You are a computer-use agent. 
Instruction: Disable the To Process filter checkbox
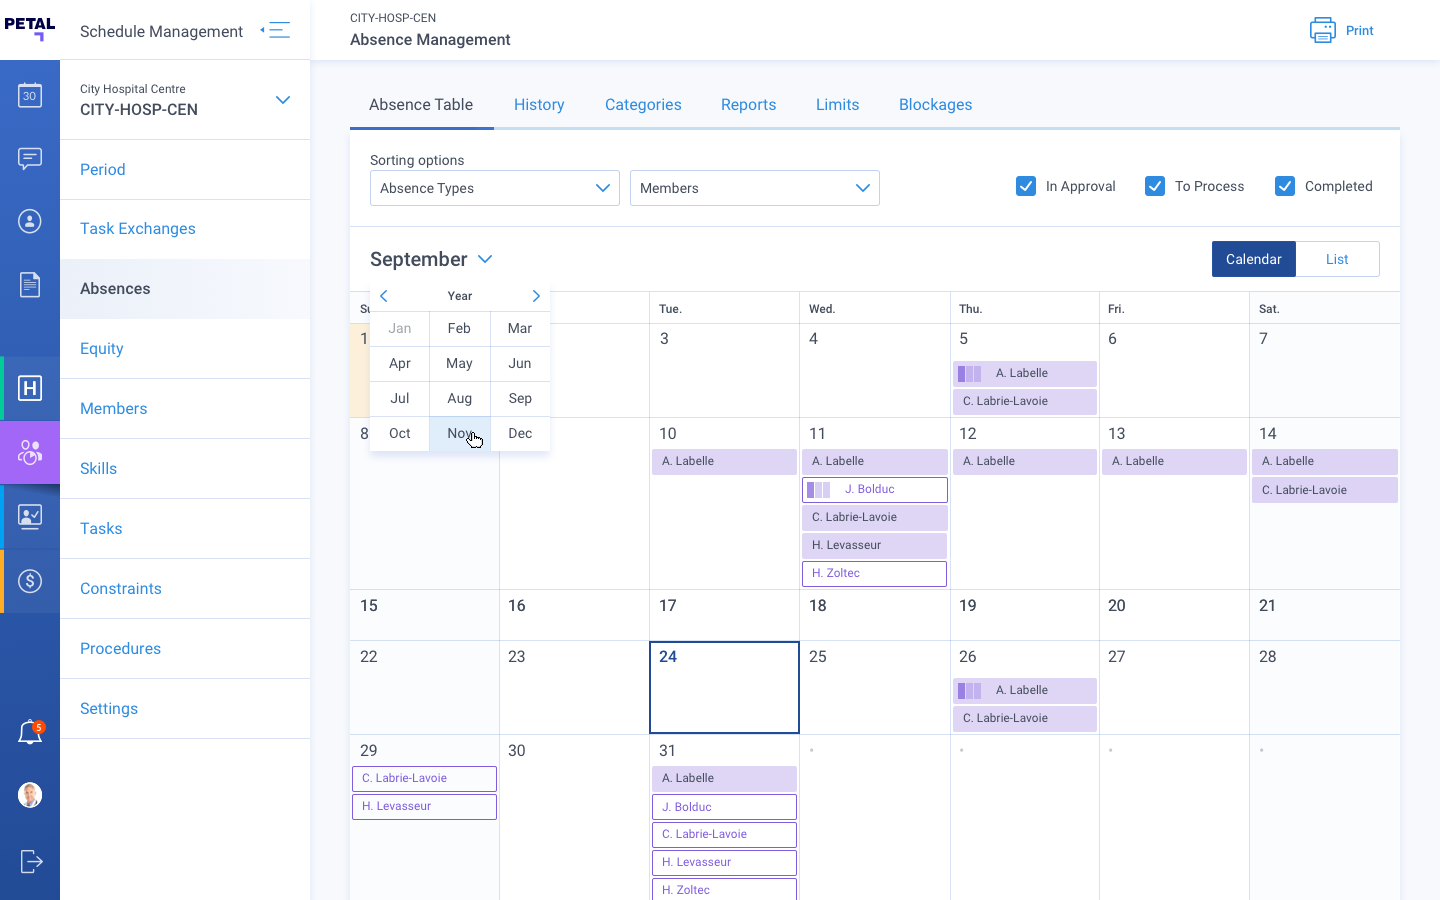click(1155, 186)
